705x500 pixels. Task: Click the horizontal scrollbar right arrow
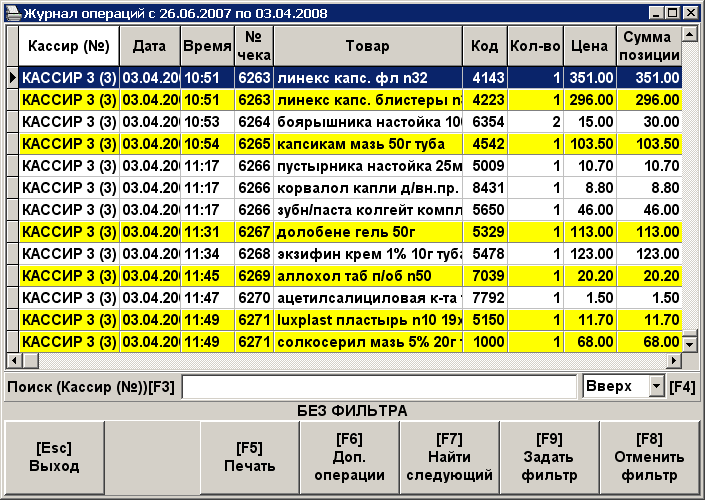673,360
